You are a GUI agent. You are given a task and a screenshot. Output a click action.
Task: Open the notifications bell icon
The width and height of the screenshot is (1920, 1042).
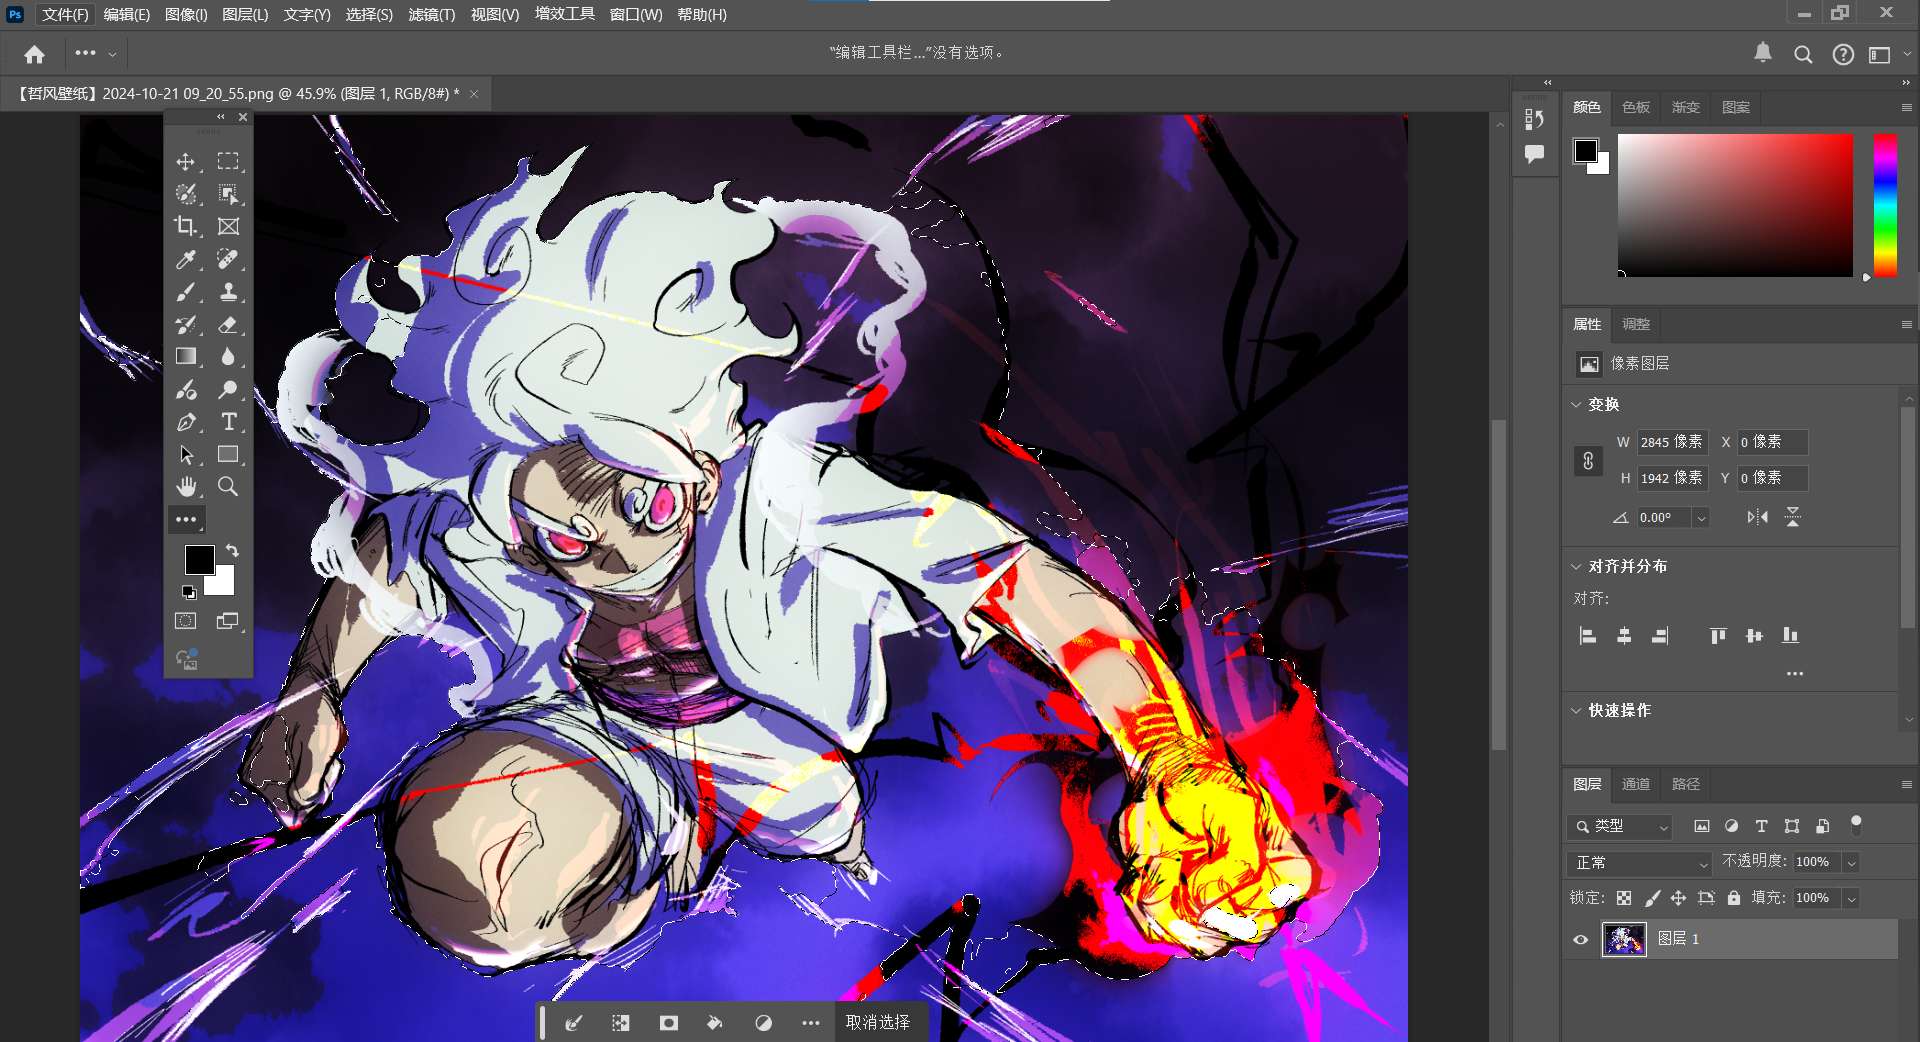tap(1763, 53)
